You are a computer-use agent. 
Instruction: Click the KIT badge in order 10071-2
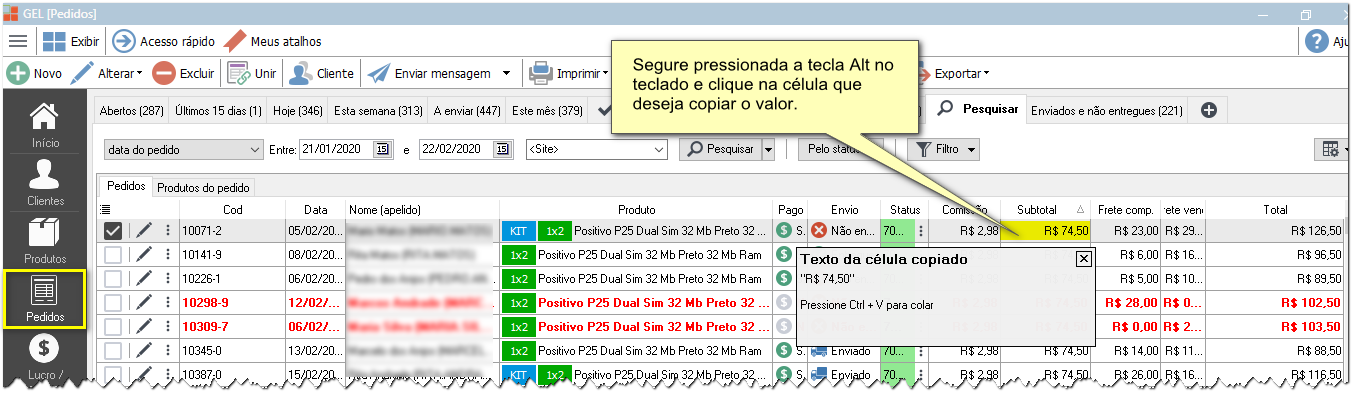518,230
